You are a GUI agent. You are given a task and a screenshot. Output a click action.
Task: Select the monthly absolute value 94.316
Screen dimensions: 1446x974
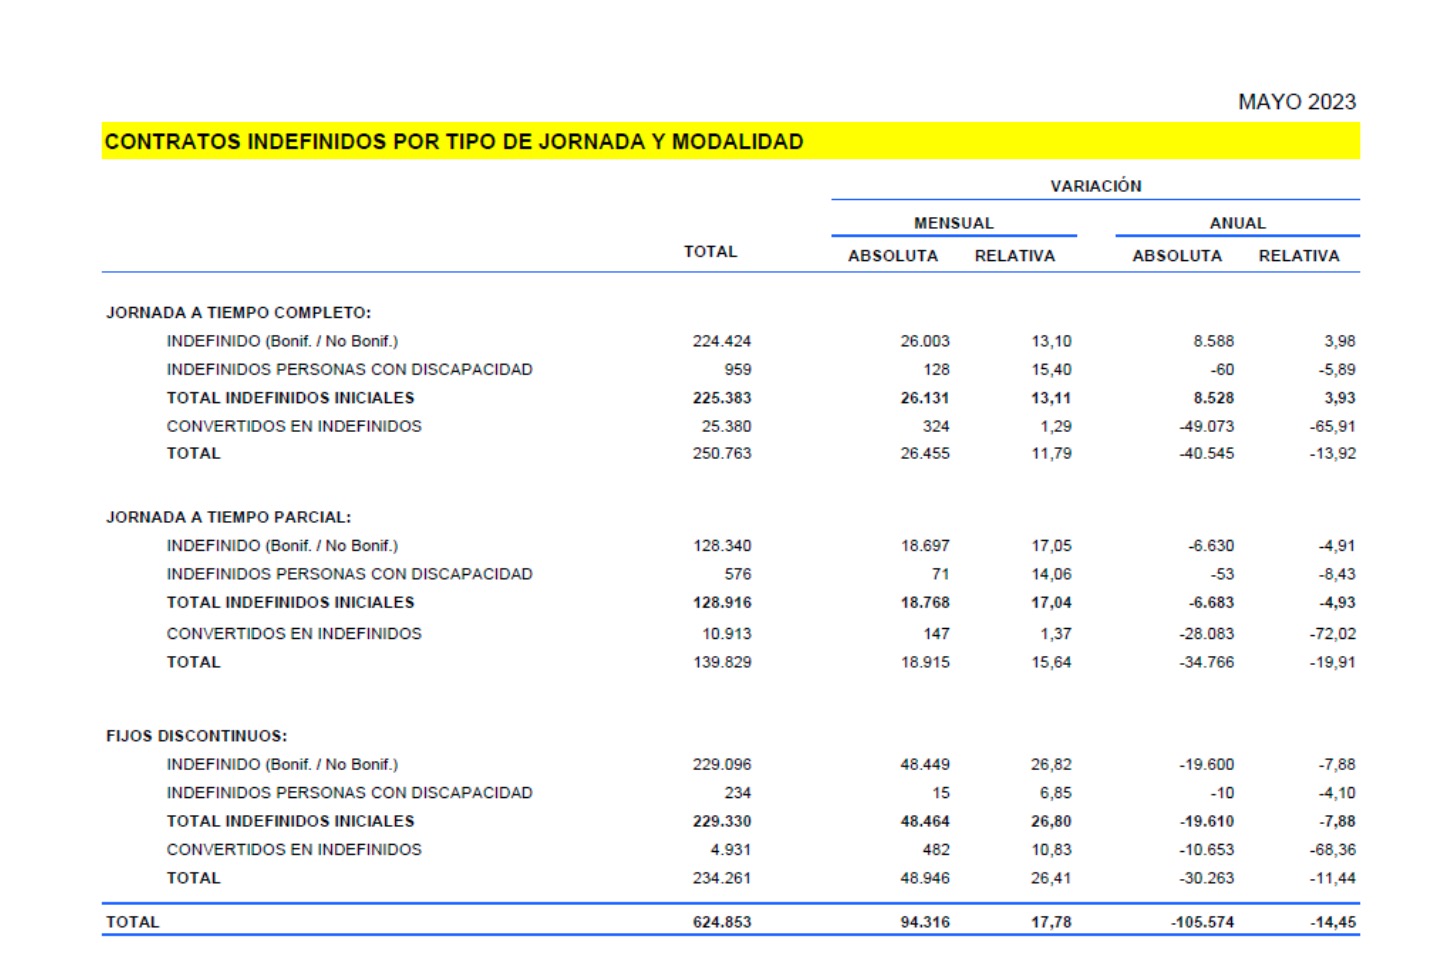(924, 922)
